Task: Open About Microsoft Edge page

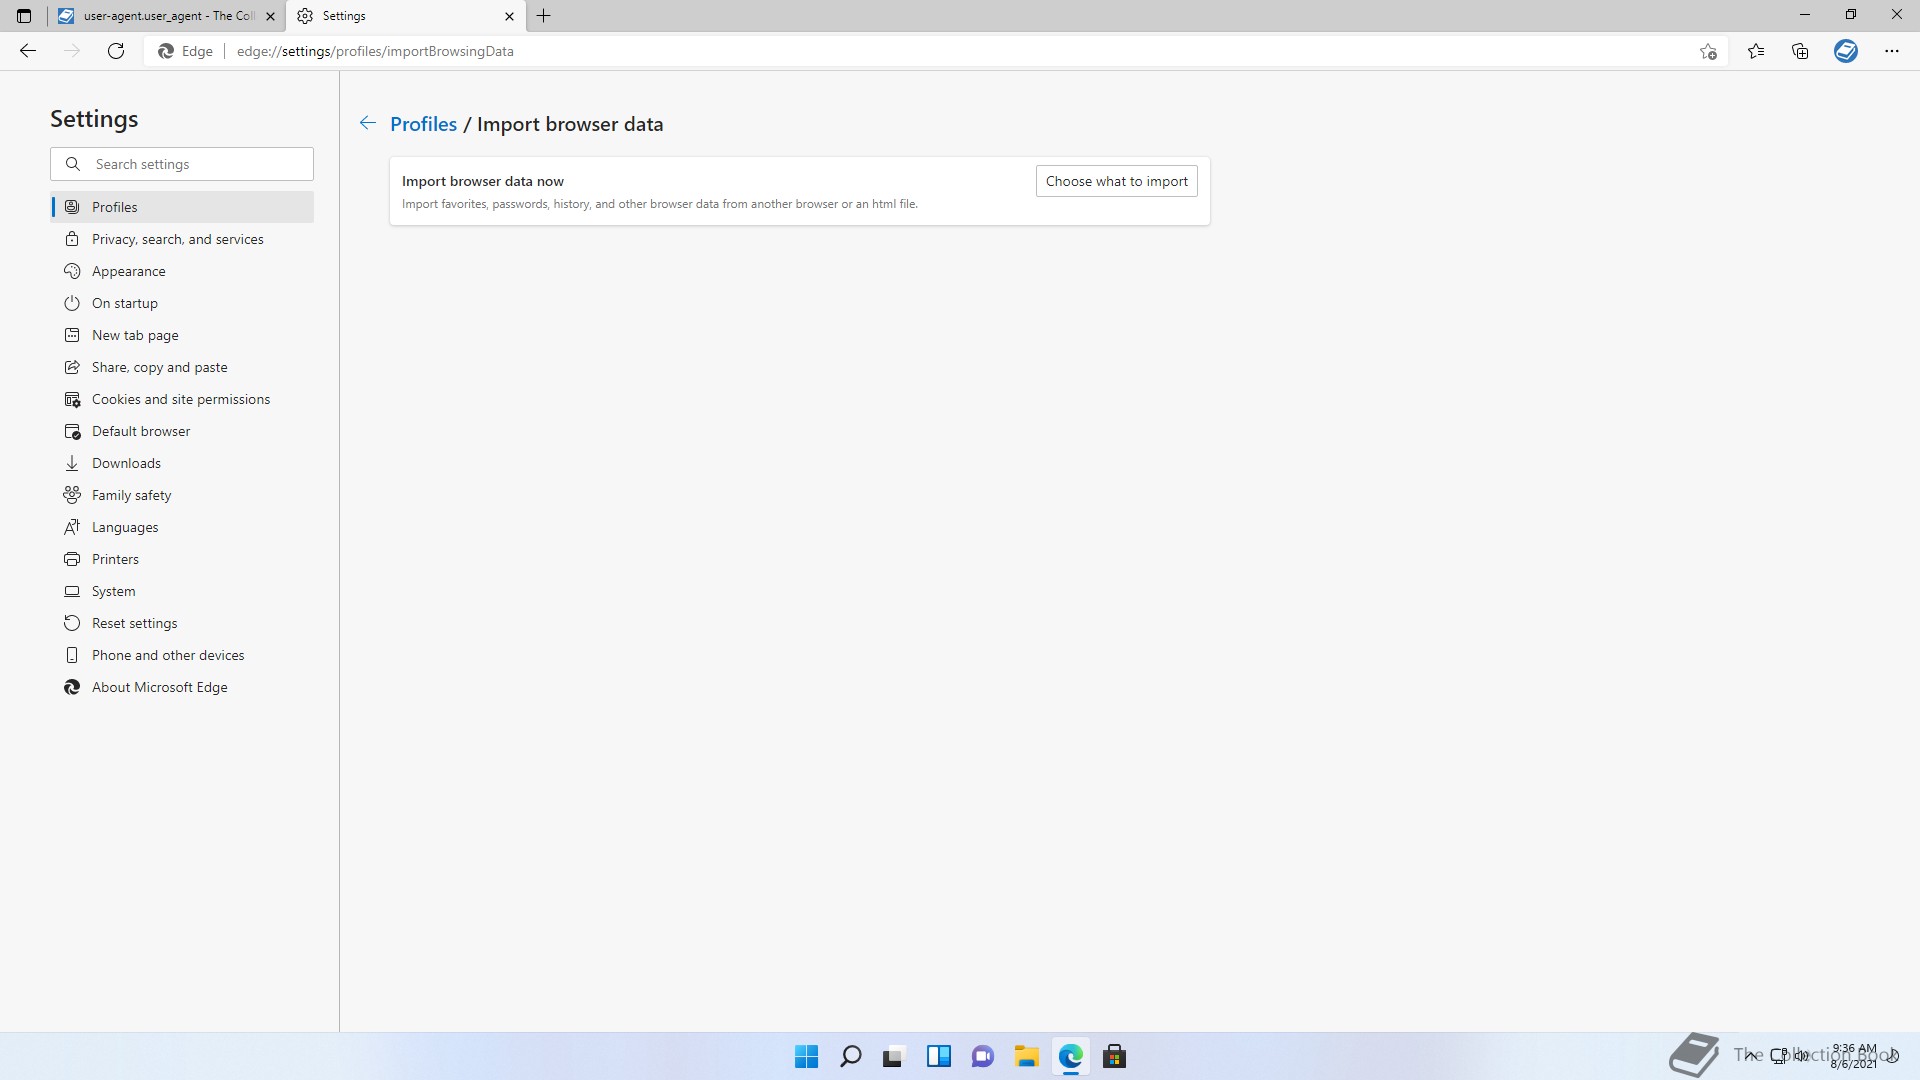Action: coord(159,687)
